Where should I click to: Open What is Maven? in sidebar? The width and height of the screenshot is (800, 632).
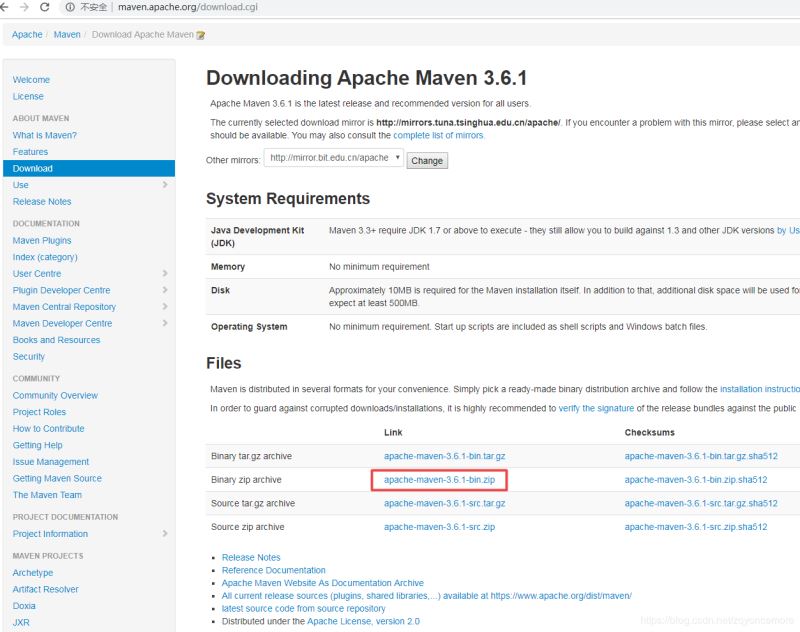pyautogui.click(x=44, y=135)
